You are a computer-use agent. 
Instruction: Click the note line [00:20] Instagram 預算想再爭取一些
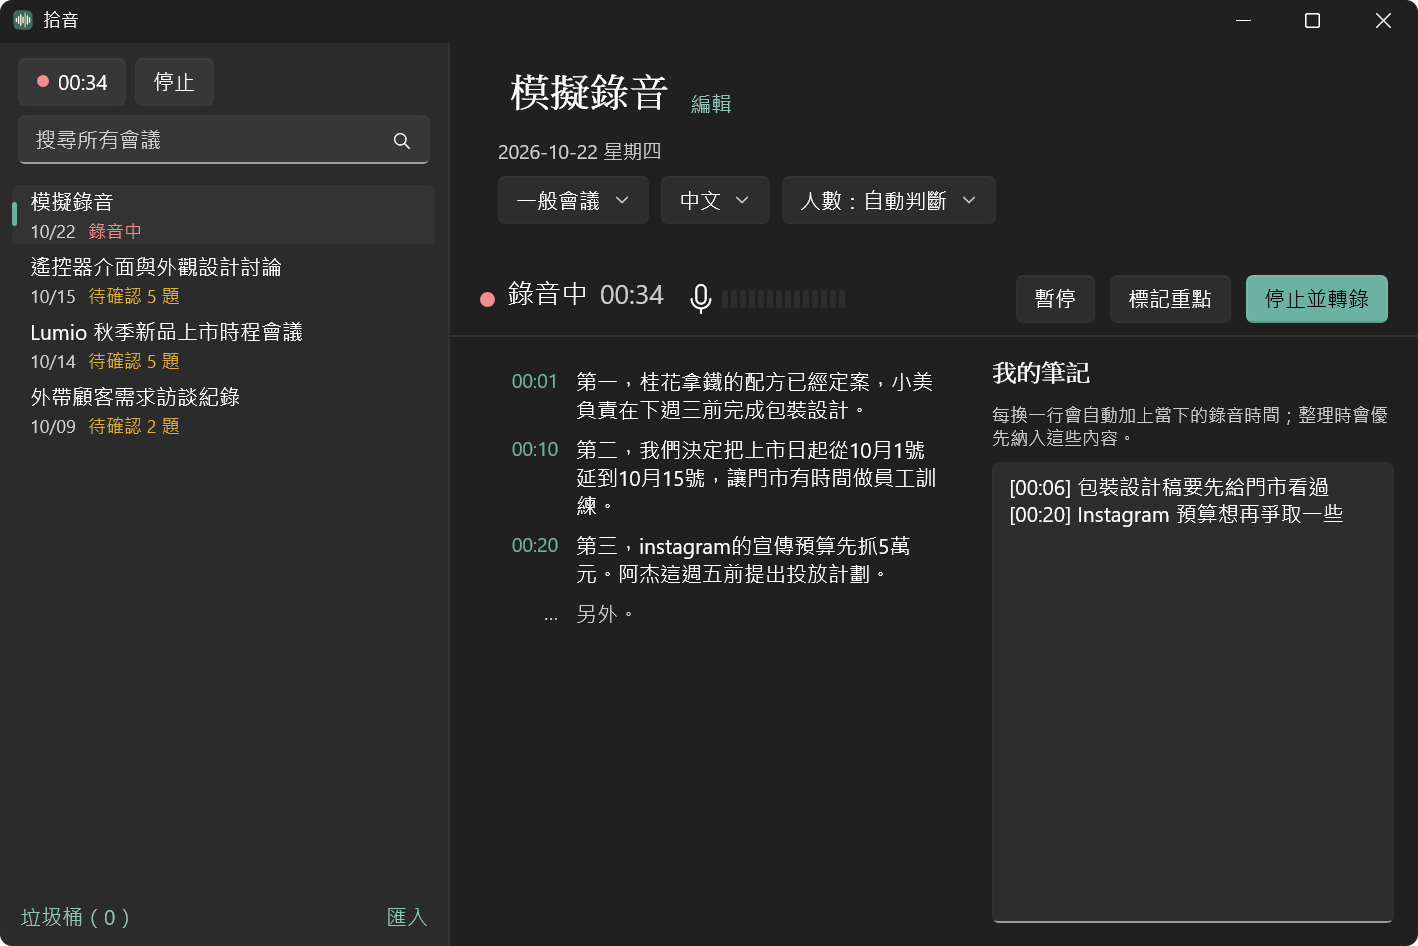click(x=1176, y=515)
